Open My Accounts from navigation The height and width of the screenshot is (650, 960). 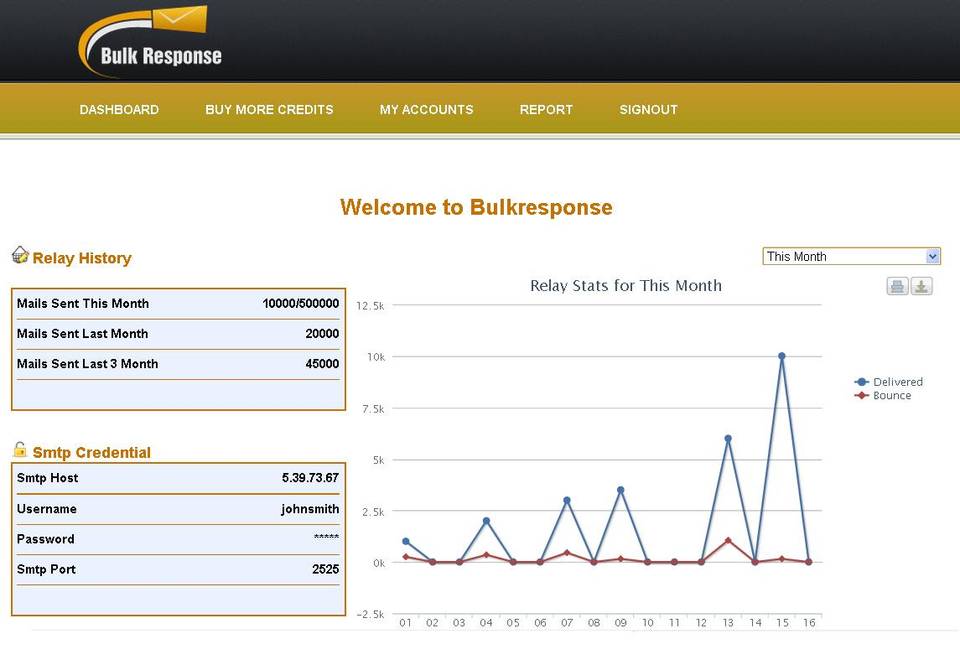426,110
